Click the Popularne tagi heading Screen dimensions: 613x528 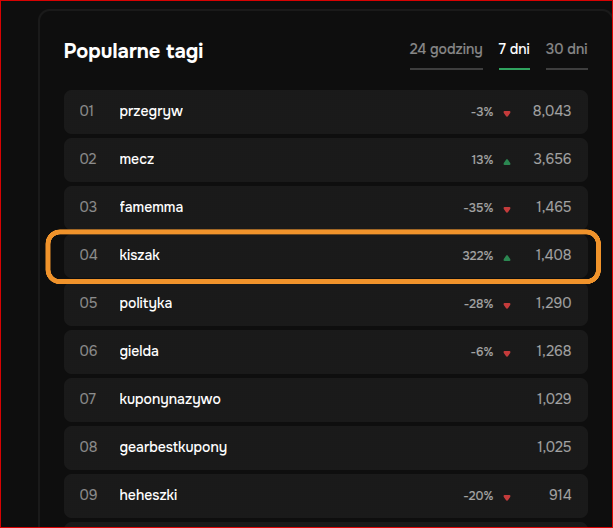[133, 51]
